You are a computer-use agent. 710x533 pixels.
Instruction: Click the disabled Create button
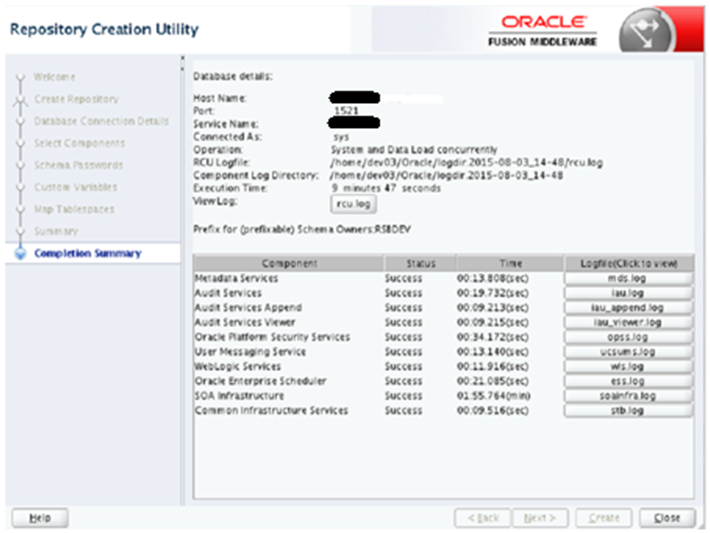tap(604, 518)
